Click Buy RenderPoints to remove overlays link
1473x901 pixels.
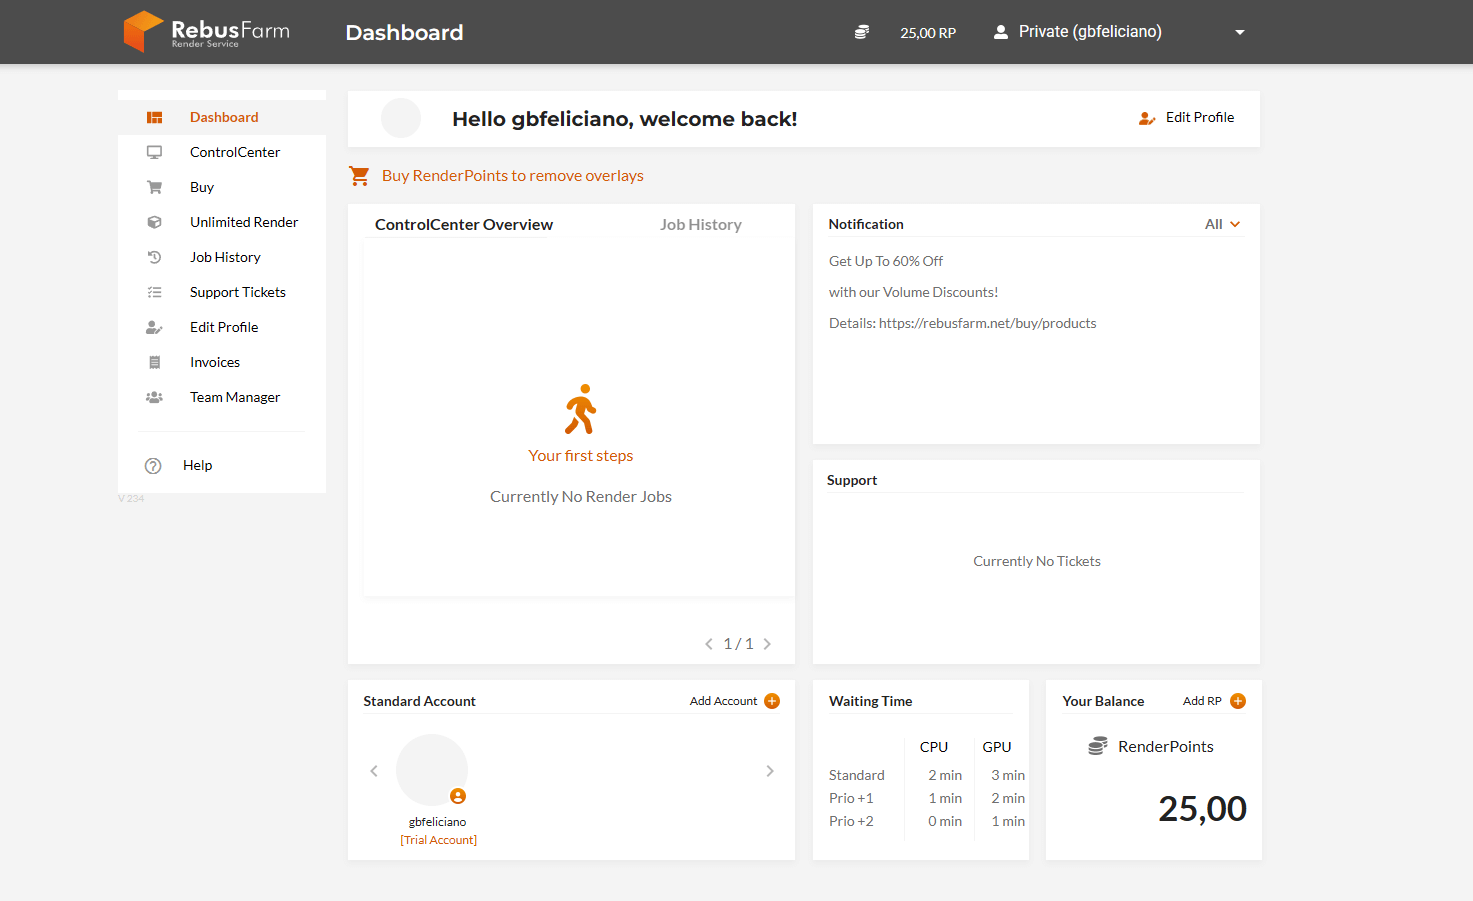pyautogui.click(x=513, y=176)
